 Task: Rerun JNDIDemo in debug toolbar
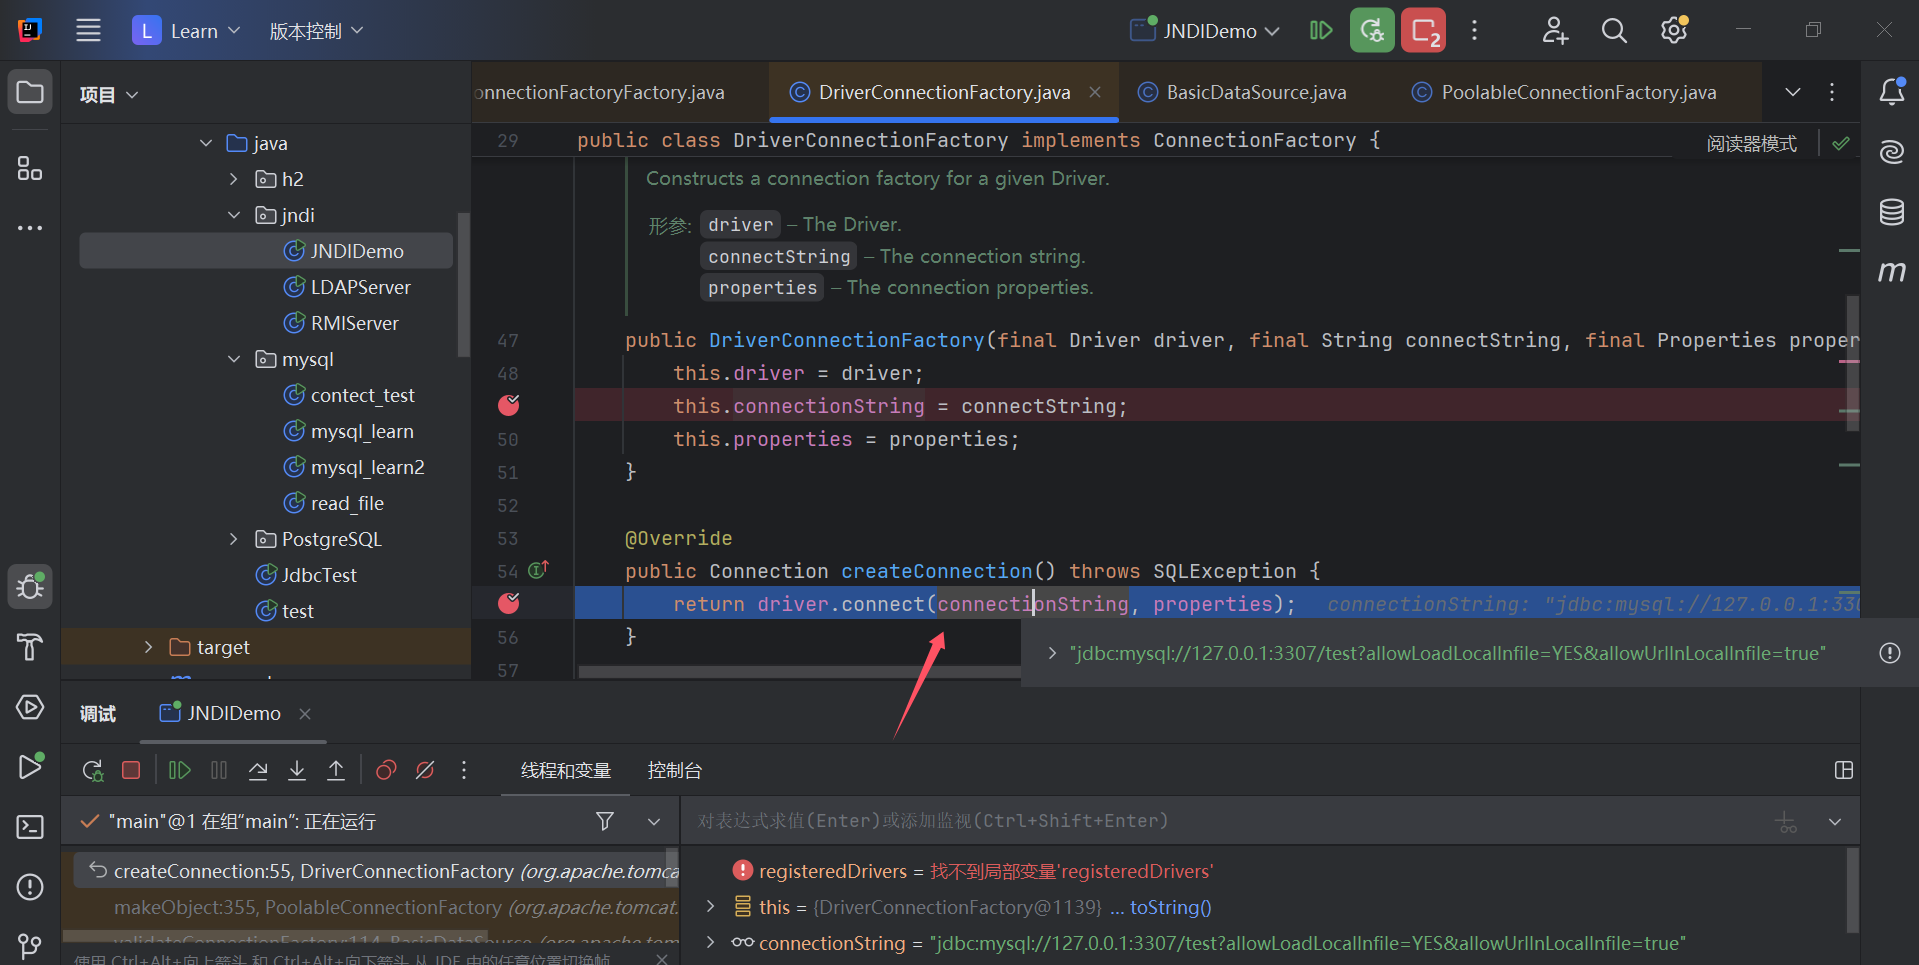click(92, 770)
